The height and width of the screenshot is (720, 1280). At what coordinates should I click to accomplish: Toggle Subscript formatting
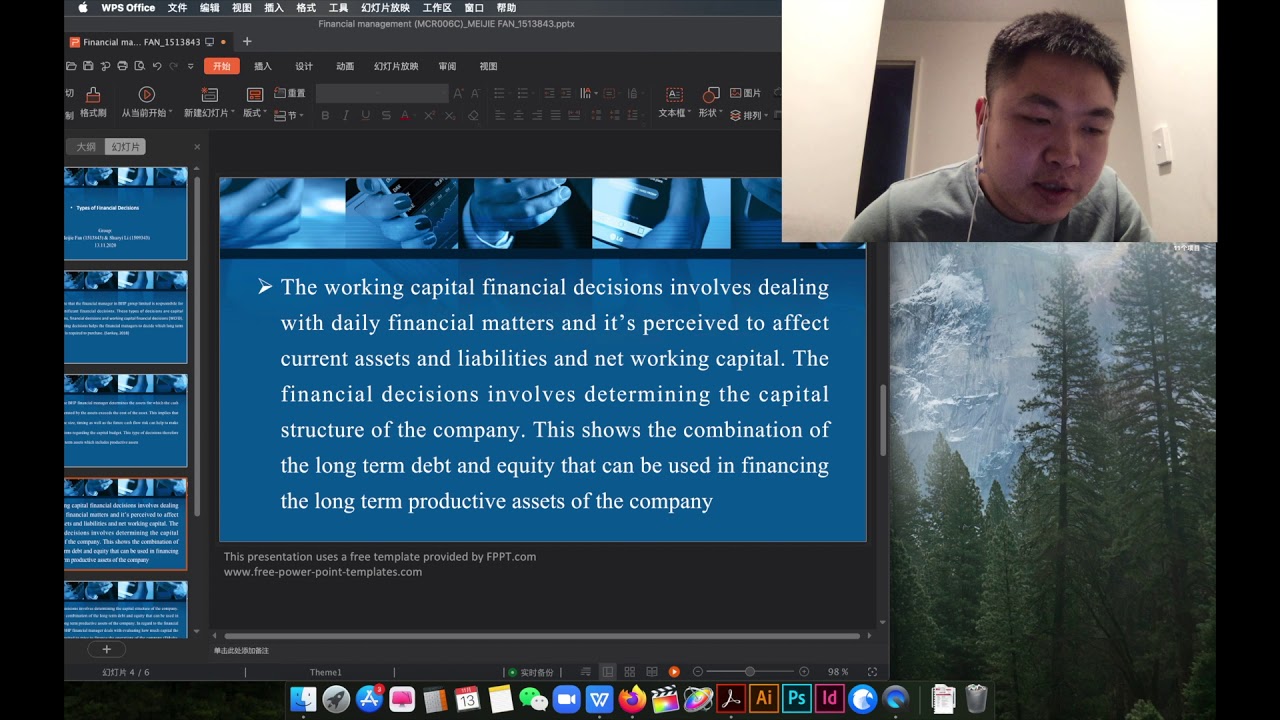(450, 116)
